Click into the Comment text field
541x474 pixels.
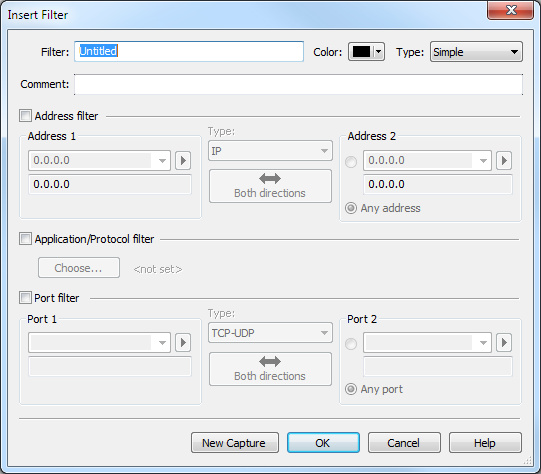click(x=298, y=84)
